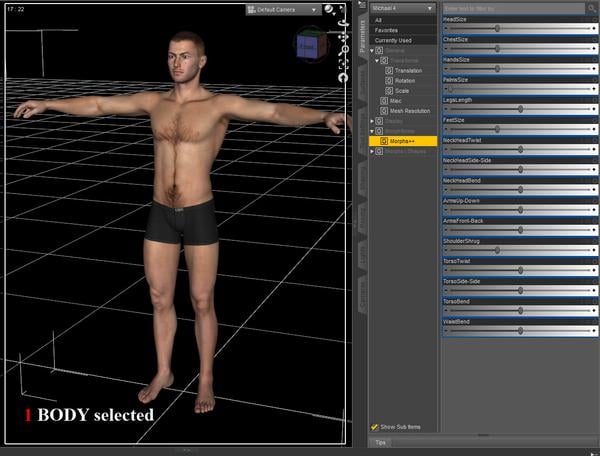Open the viewport draw style sphere menu

pos(329,9)
